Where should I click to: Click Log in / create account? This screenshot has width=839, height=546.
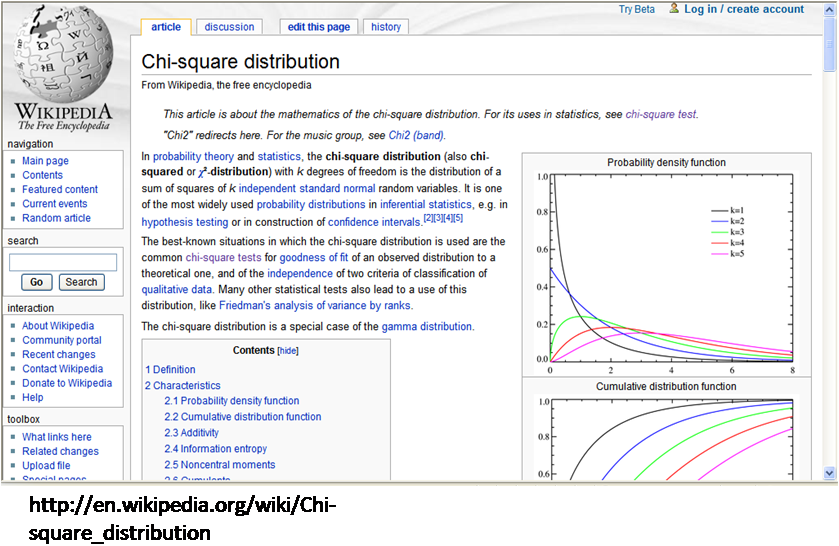[744, 9]
